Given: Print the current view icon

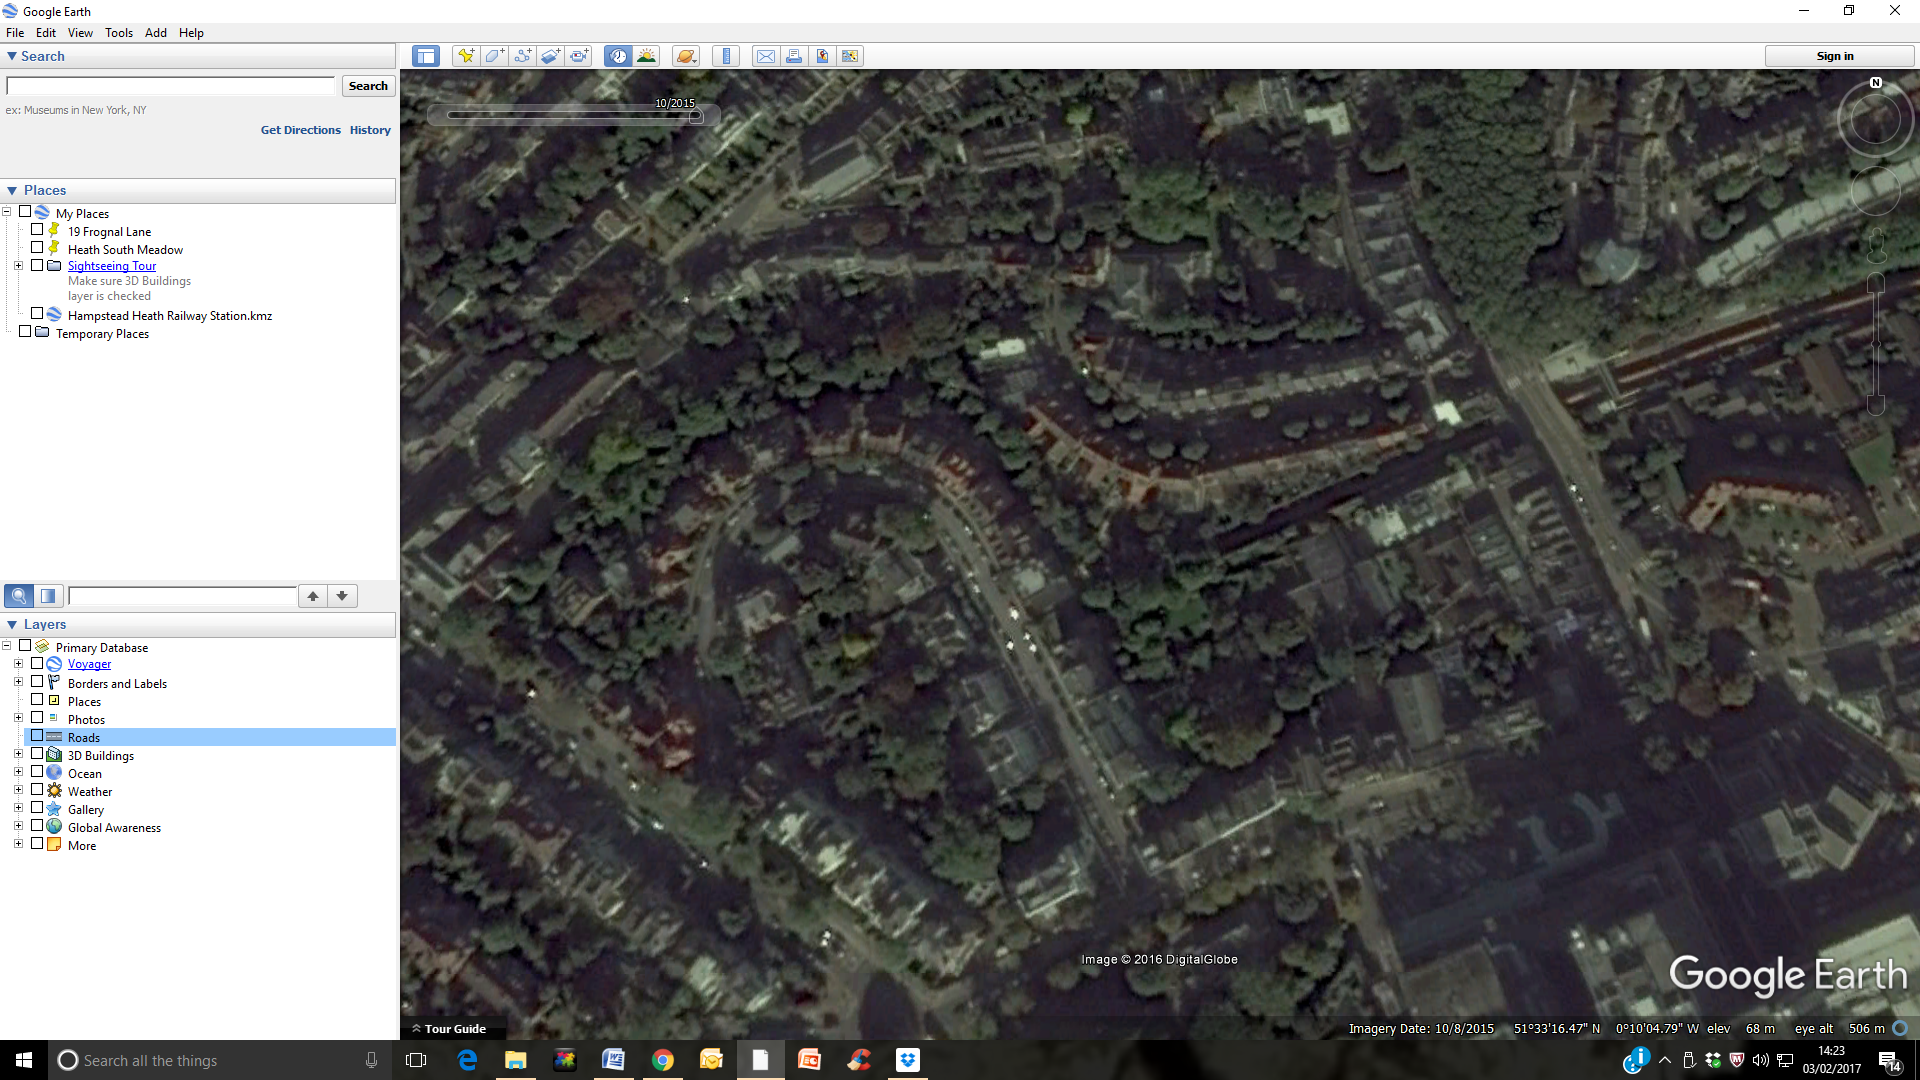Looking at the screenshot, I should pos(793,56).
